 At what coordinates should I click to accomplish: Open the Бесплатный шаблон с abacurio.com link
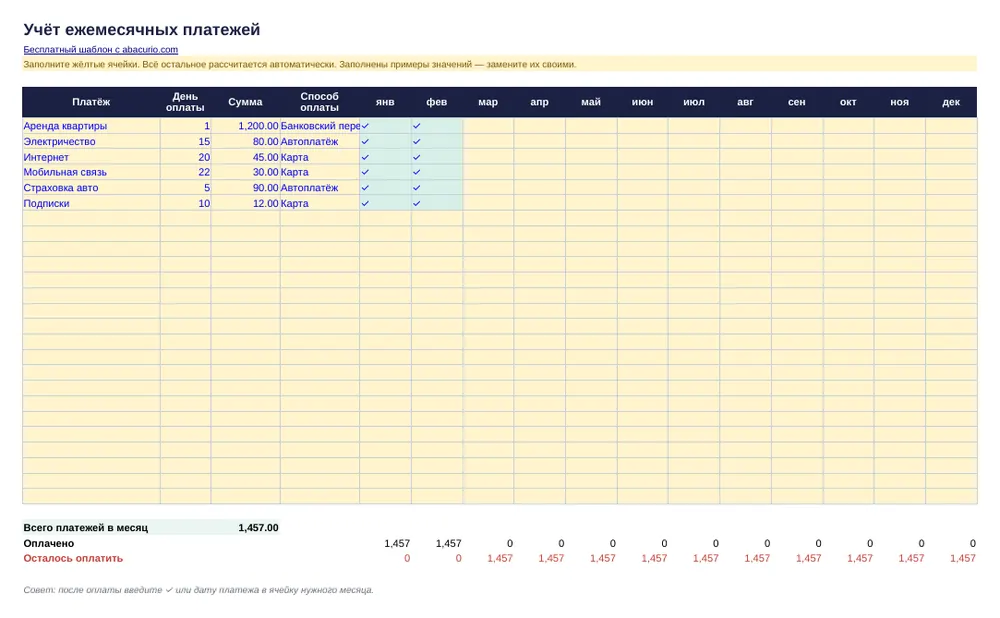pos(101,49)
